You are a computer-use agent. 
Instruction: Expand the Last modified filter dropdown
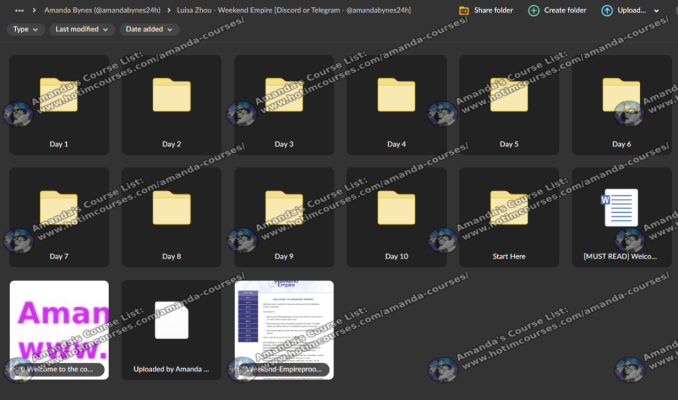click(x=82, y=29)
